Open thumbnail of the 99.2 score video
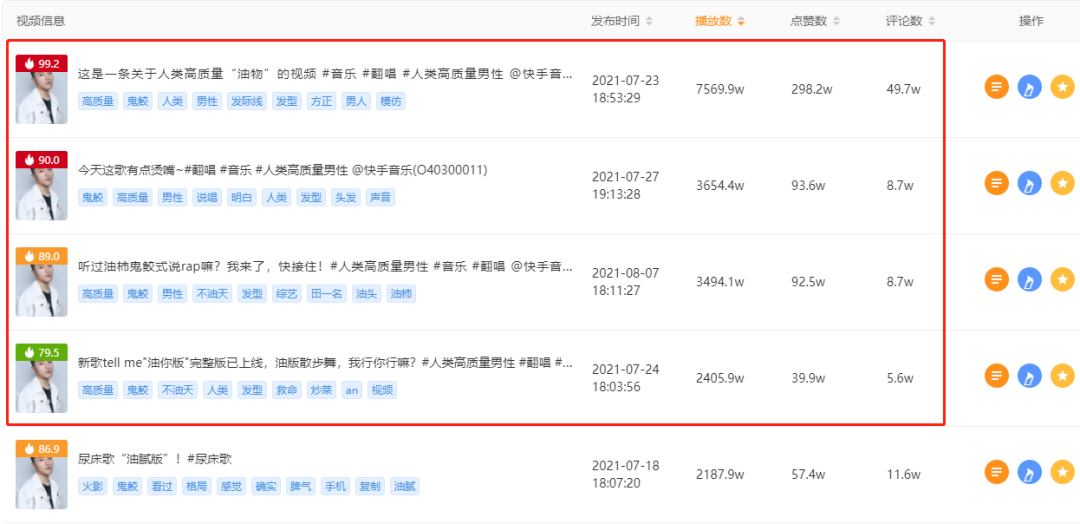The image size is (1080, 524). pyautogui.click(x=41, y=89)
